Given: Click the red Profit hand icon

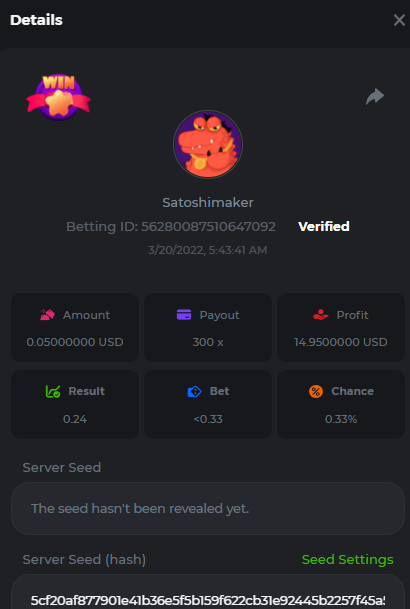Looking at the screenshot, I should coord(321,315).
